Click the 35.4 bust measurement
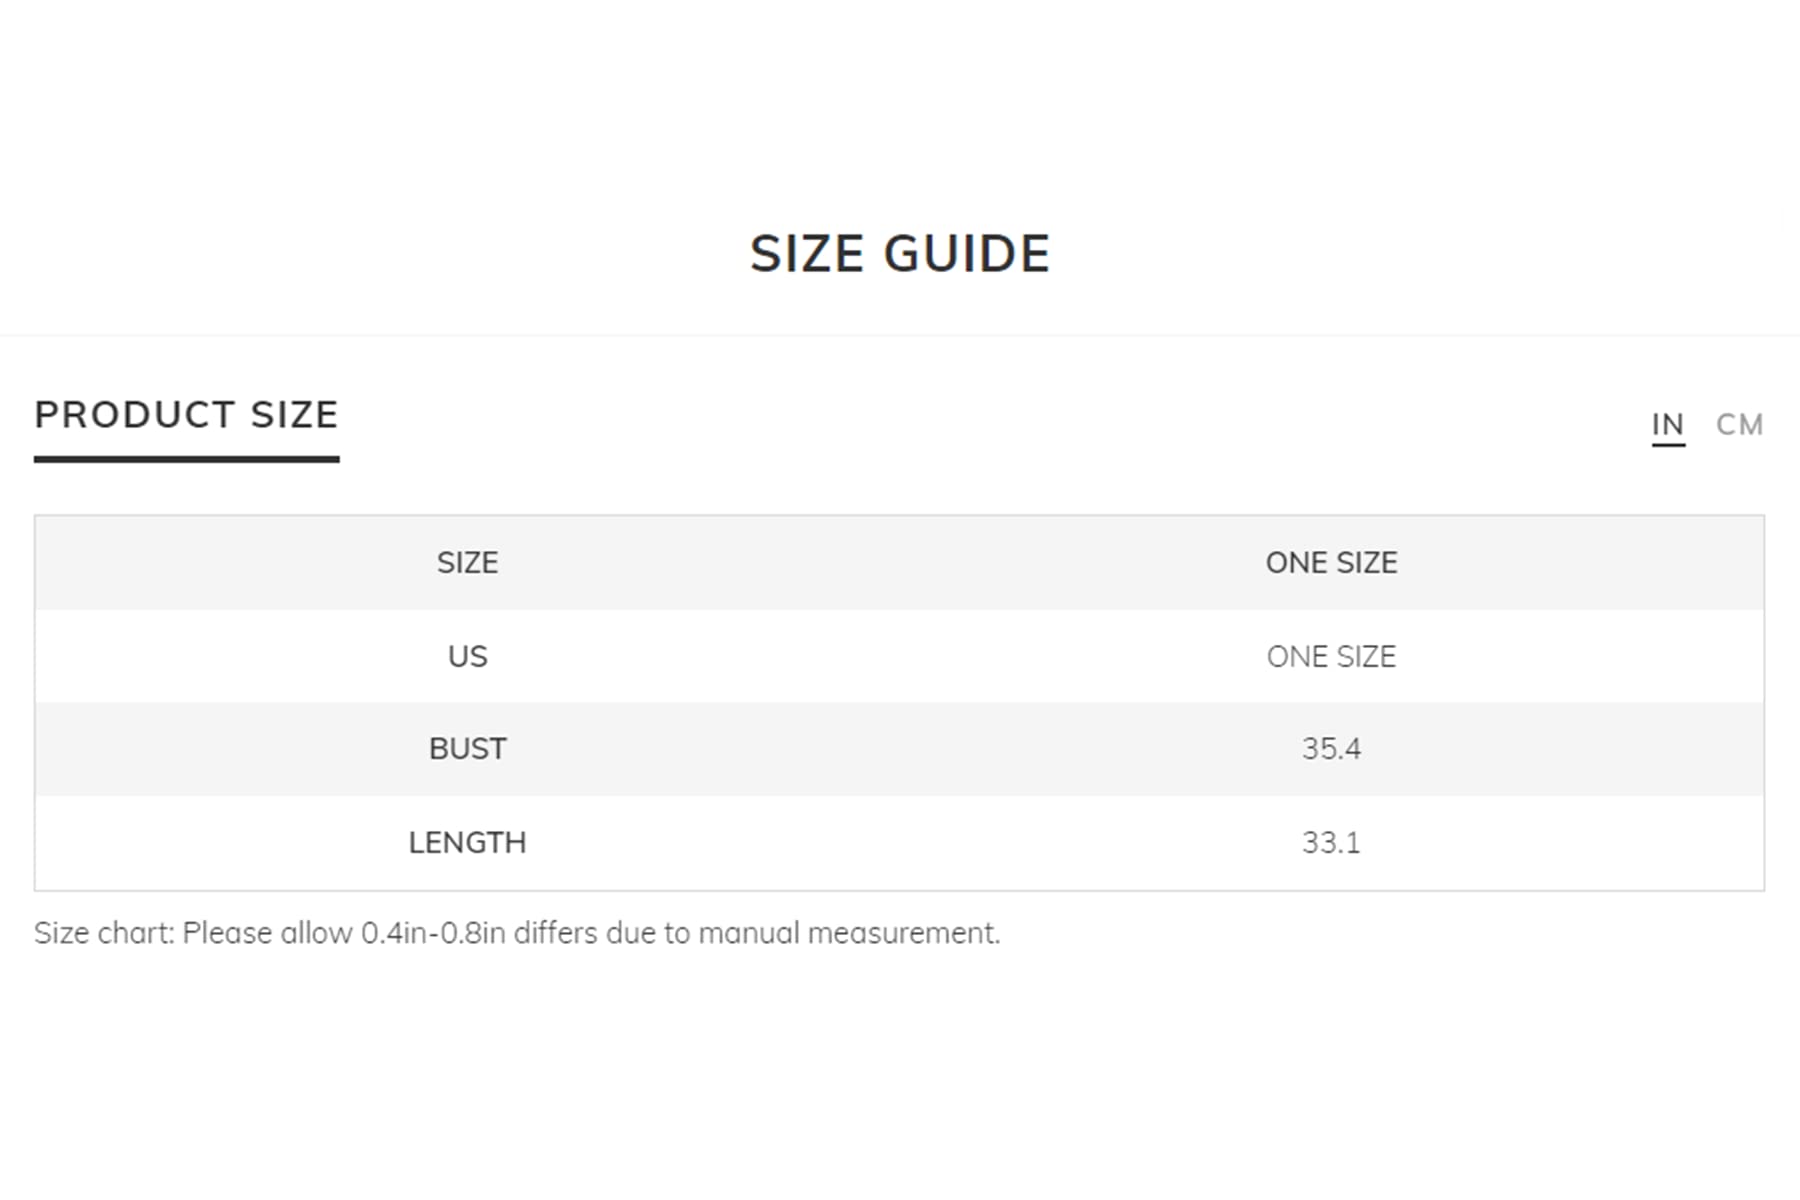 pyautogui.click(x=1331, y=749)
